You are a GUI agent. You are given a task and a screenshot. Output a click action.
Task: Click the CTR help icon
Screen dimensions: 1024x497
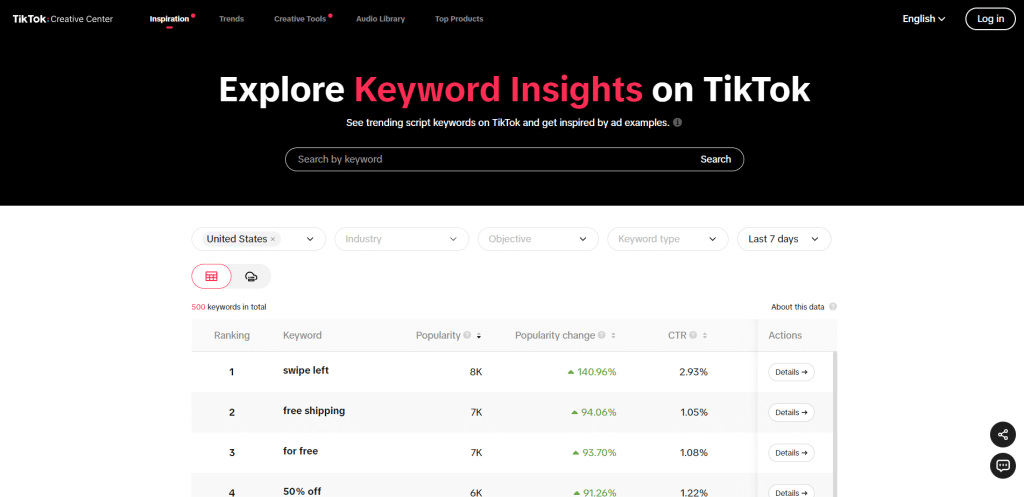coord(693,335)
